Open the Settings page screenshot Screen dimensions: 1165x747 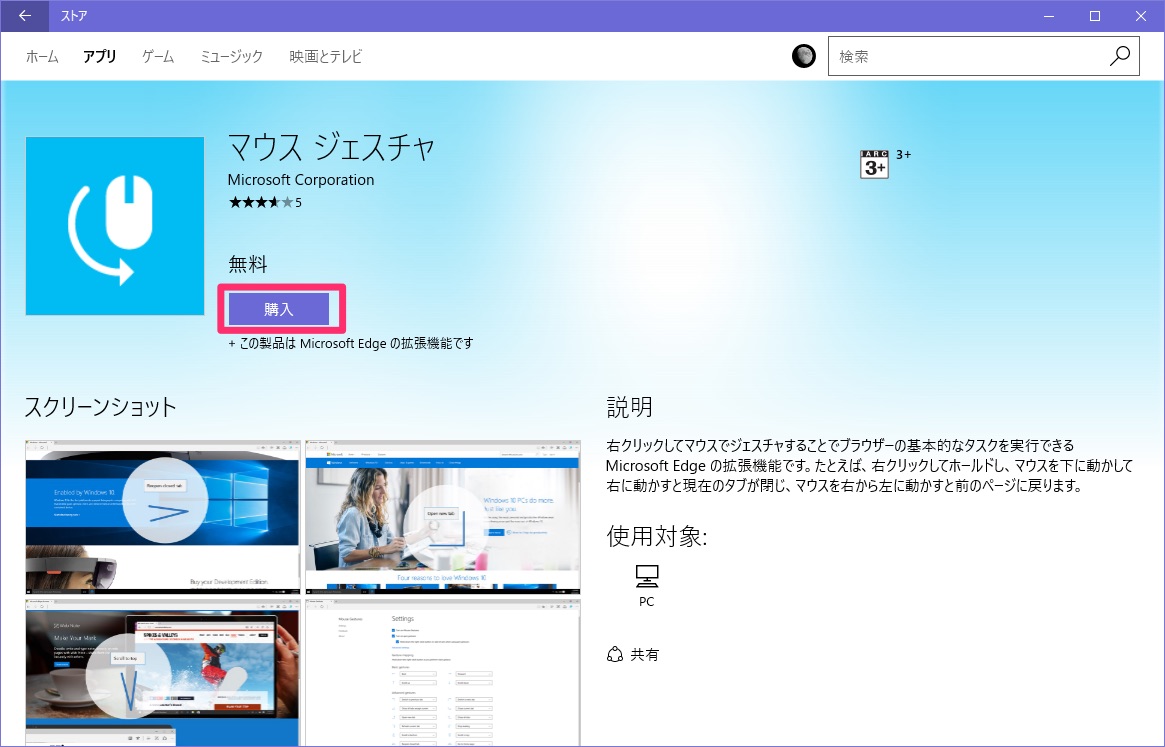(443, 672)
